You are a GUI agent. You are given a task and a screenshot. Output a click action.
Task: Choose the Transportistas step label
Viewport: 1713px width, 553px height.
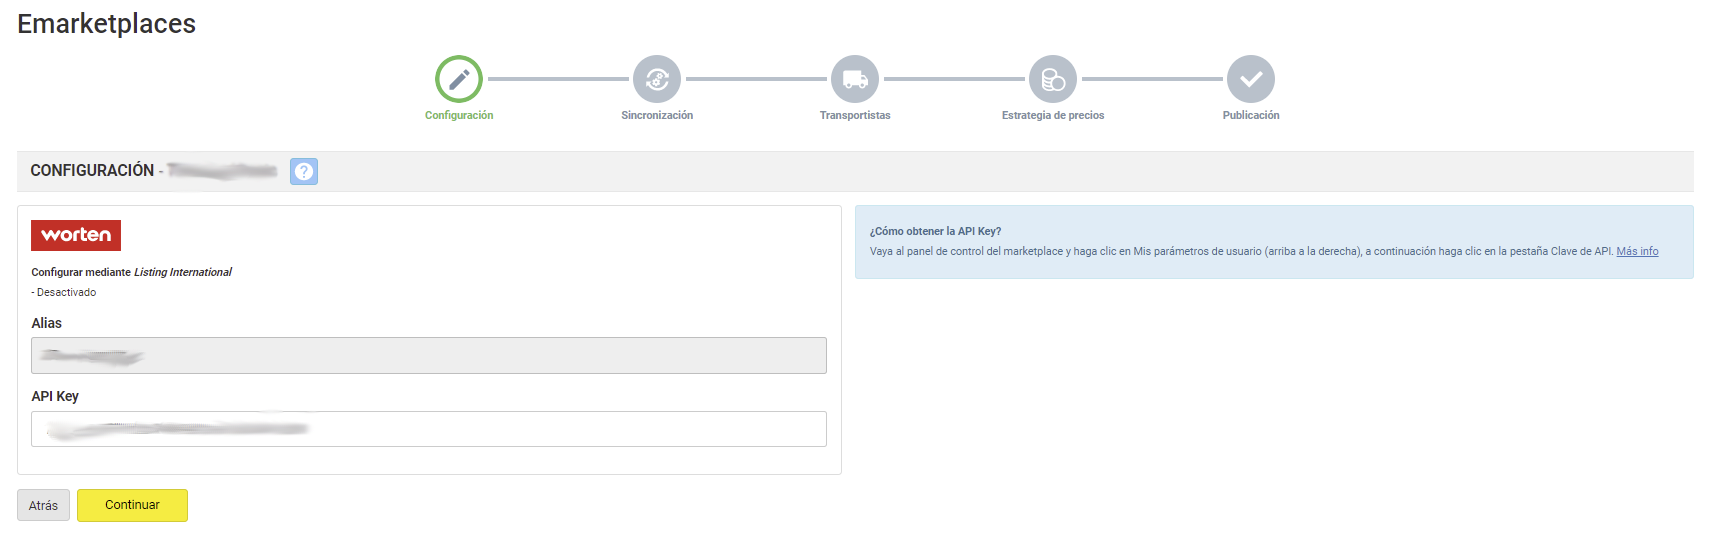855,116
